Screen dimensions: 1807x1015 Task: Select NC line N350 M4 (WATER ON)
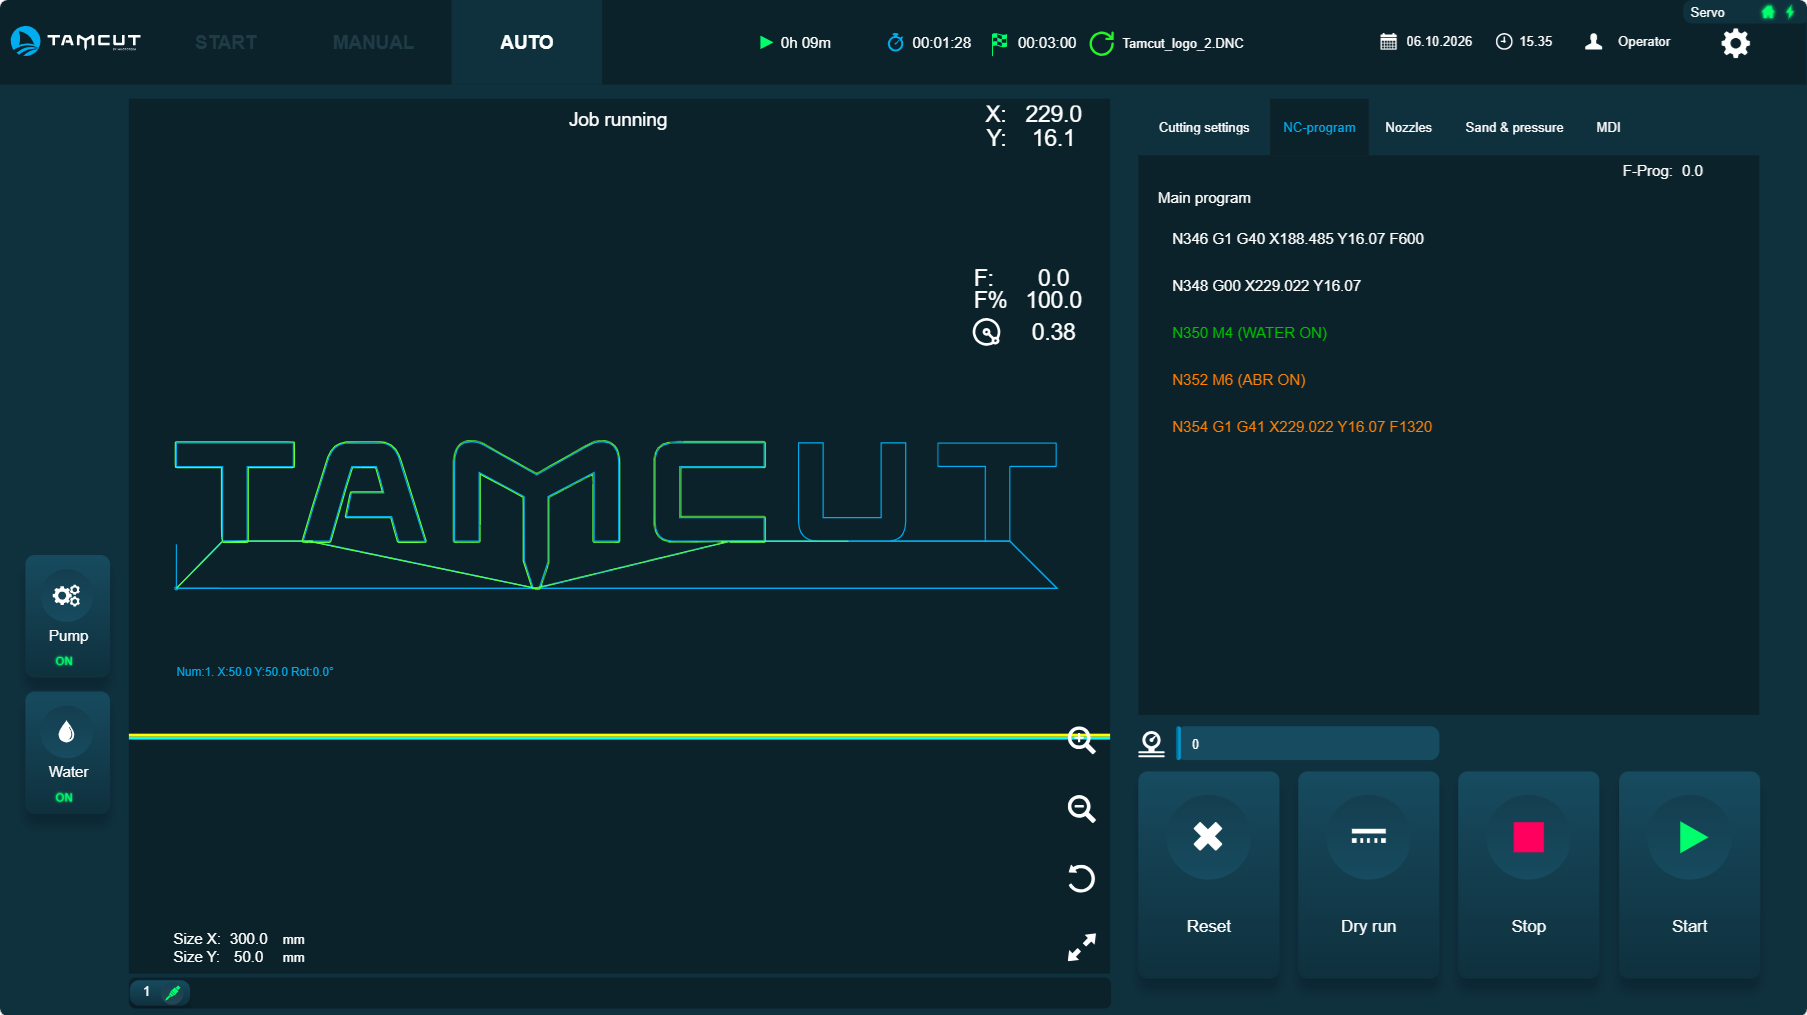1249,332
